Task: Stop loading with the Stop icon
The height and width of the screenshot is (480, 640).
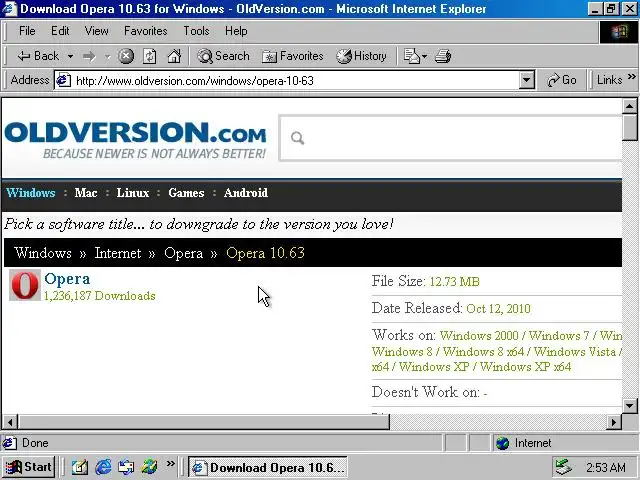Action: click(126, 56)
